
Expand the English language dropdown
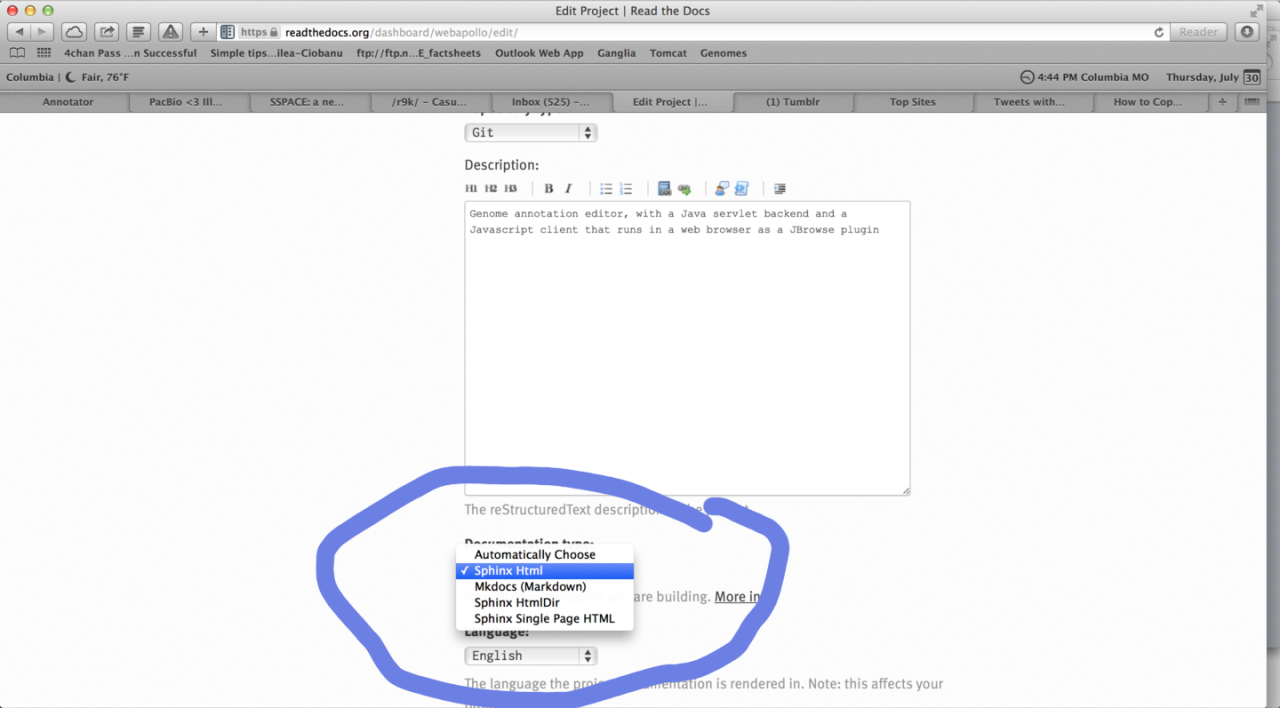point(531,656)
